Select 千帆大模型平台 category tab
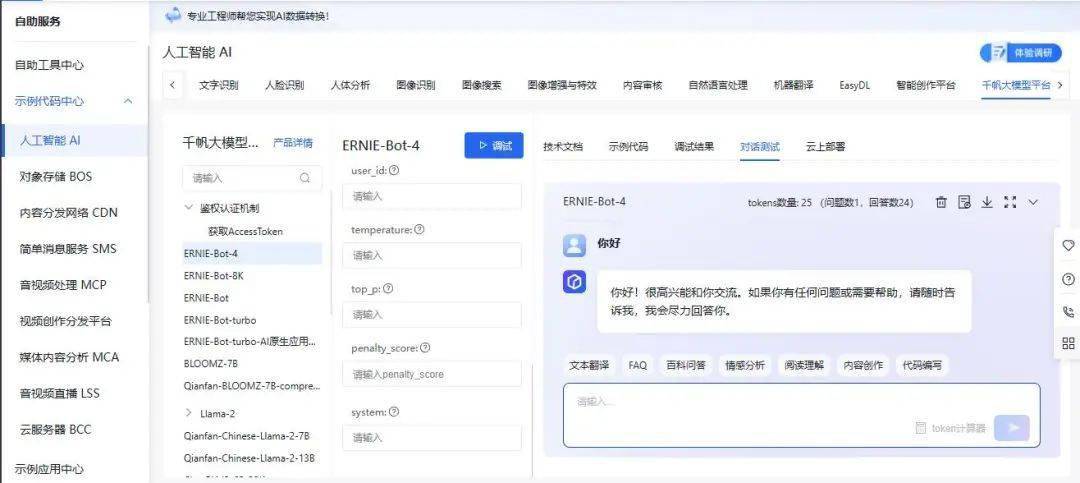 click(x=1016, y=85)
